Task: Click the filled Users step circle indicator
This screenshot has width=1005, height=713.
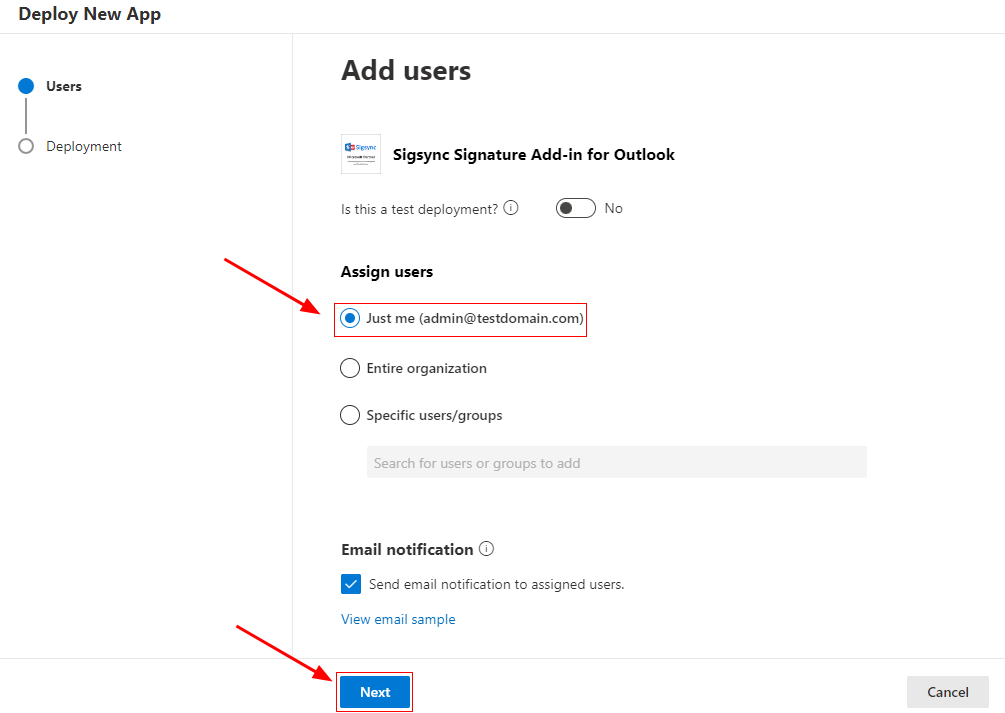Action: tap(26, 87)
